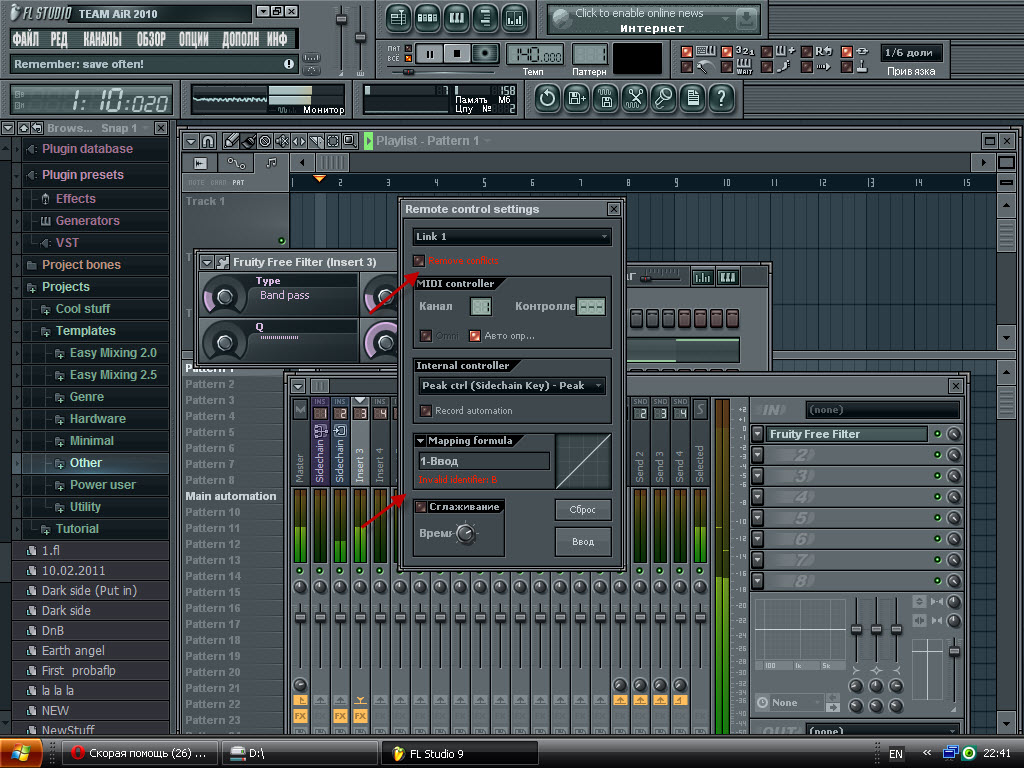1024x768 pixels.
Task: Open the ОБЗОР menu
Action: pyautogui.click(x=151, y=40)
